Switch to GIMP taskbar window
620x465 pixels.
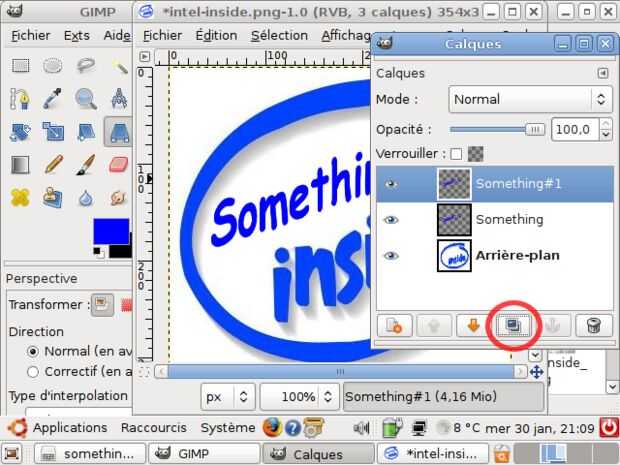tap(204, 454)
